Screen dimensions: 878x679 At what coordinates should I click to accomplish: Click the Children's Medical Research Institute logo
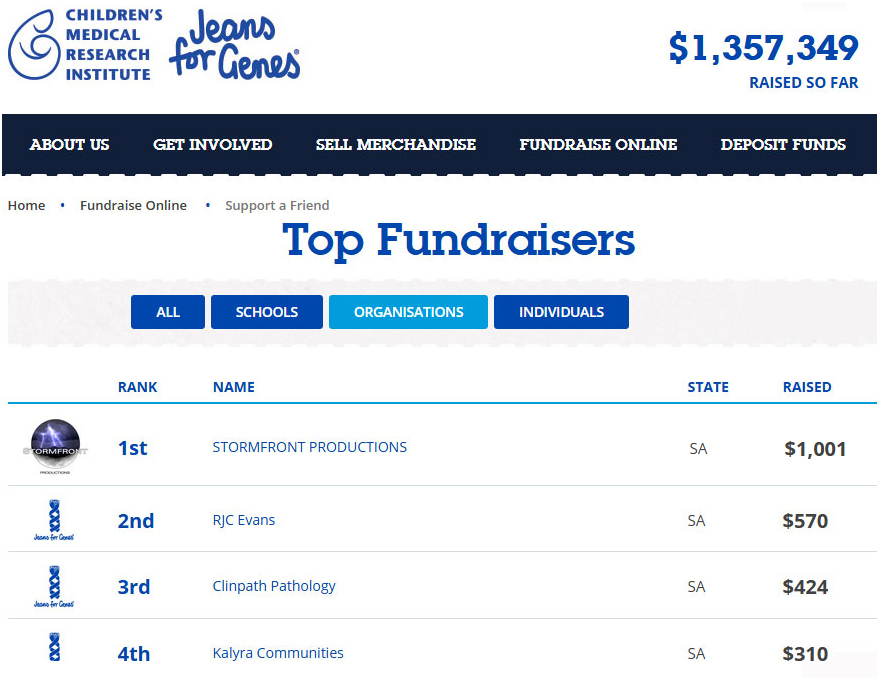[85, 45]
